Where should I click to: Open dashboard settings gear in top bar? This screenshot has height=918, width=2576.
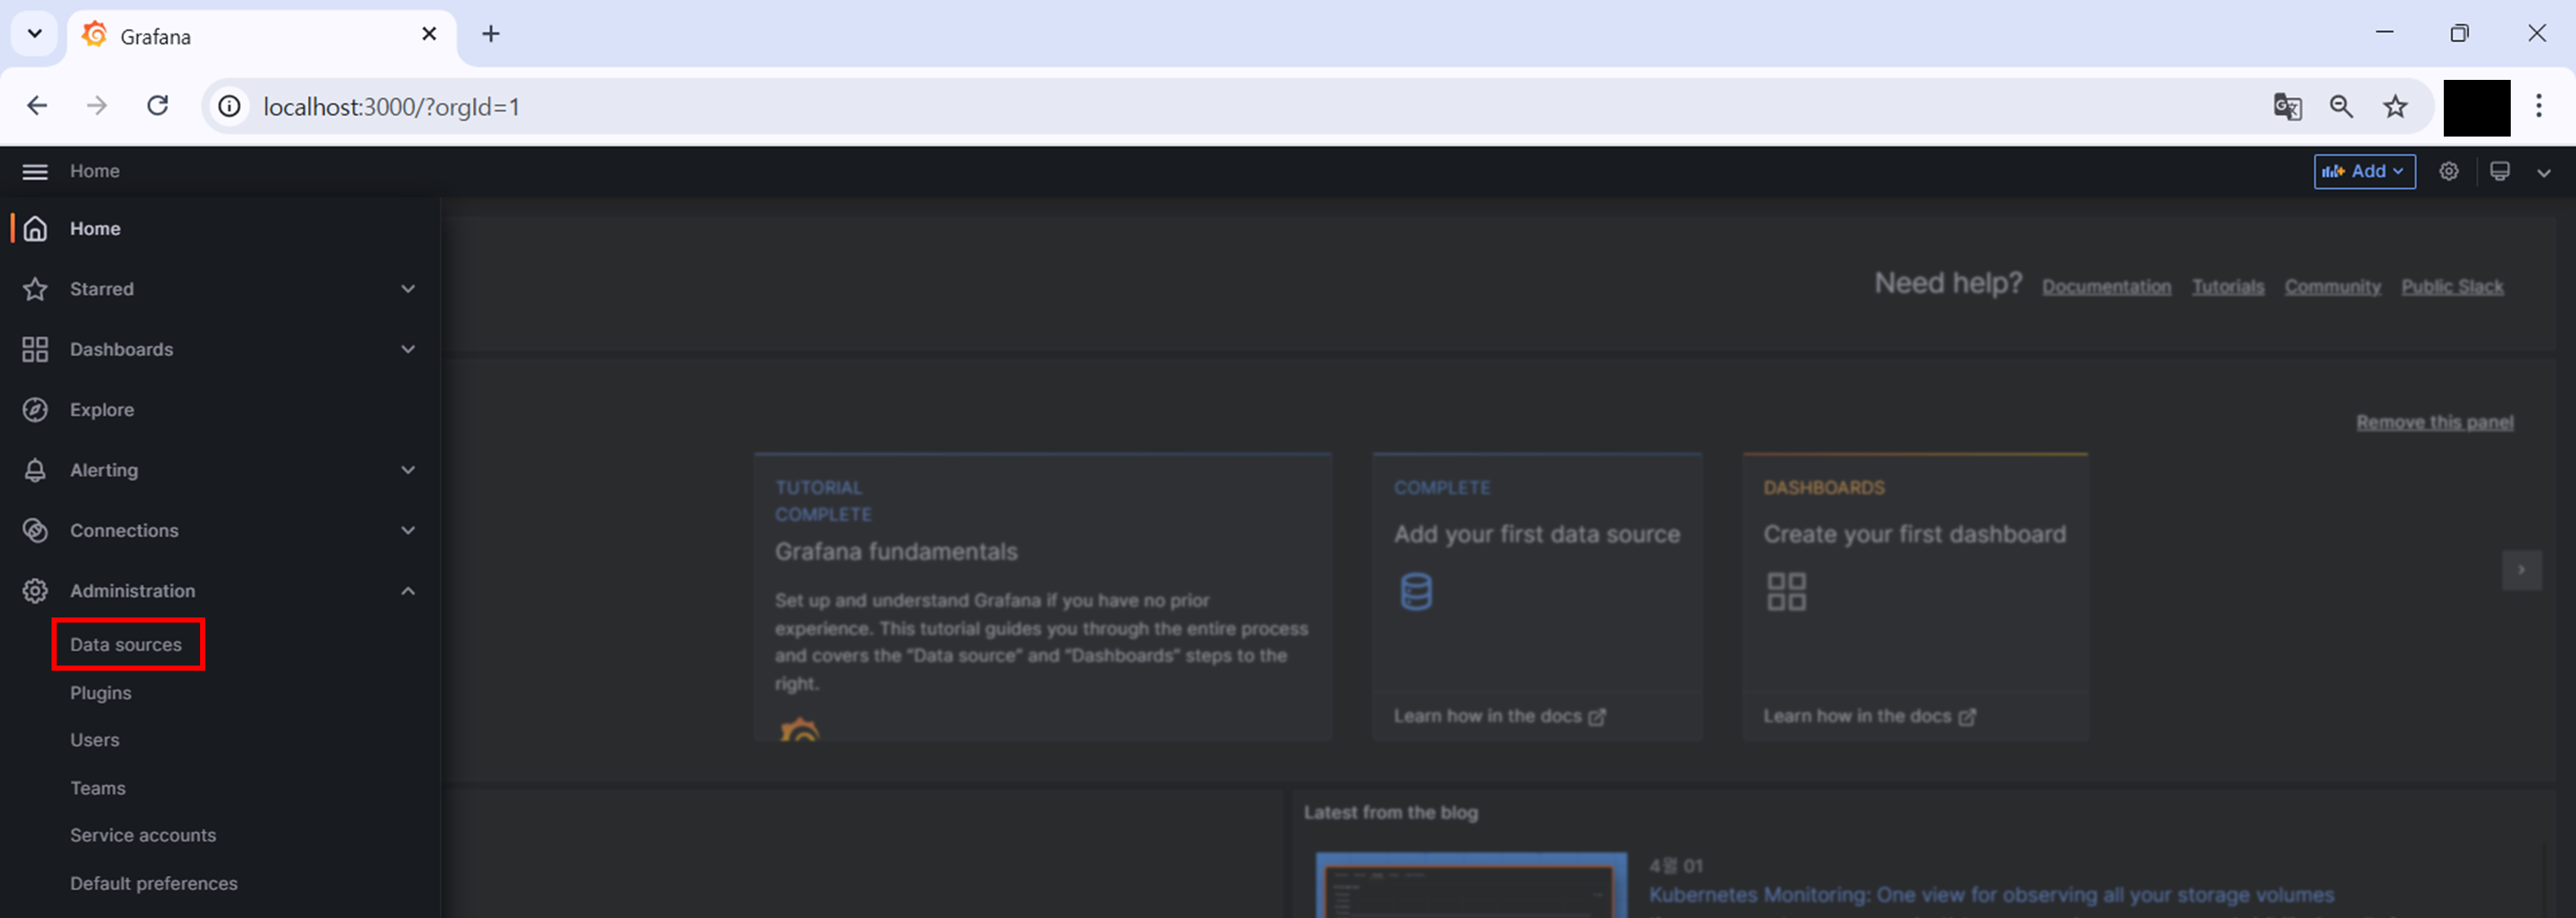[2448, 171]
